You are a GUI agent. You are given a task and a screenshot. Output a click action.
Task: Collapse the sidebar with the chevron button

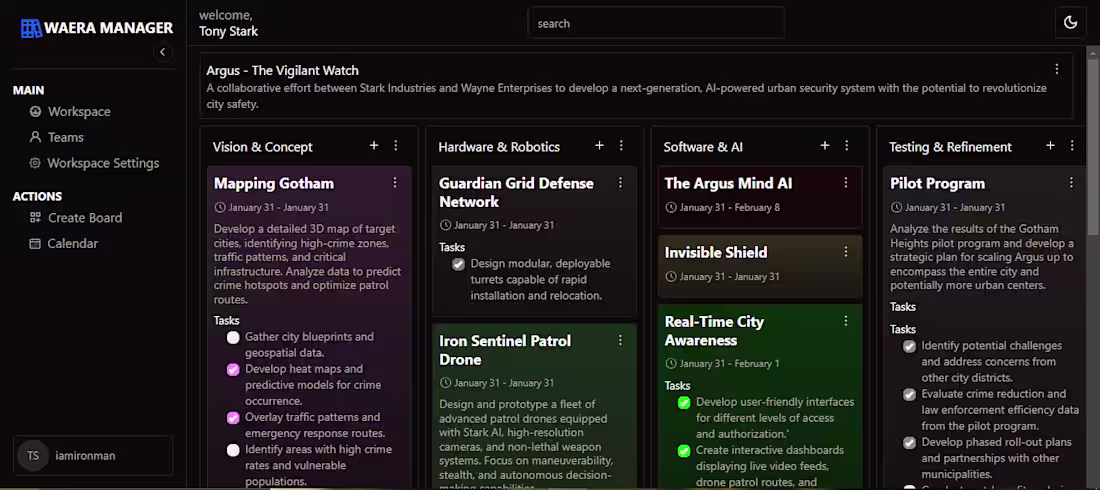click(x=163, y=52)
